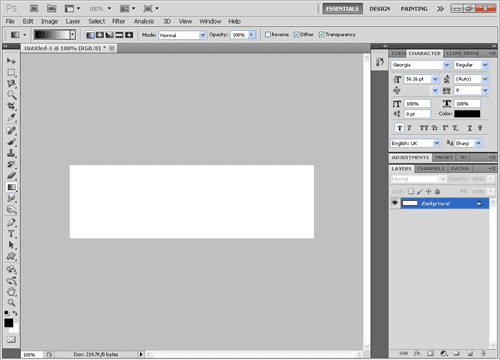The width and height of the screenshot is (500, 360).
Task: Select the Clone Stamp tool
Action: (x=11, y=153)
